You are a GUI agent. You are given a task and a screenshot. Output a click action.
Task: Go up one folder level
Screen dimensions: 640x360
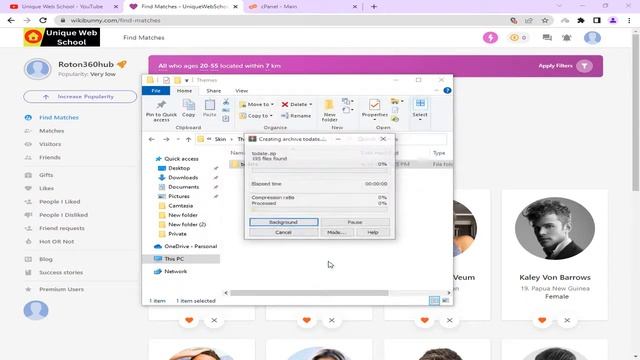tap(188, 140)
